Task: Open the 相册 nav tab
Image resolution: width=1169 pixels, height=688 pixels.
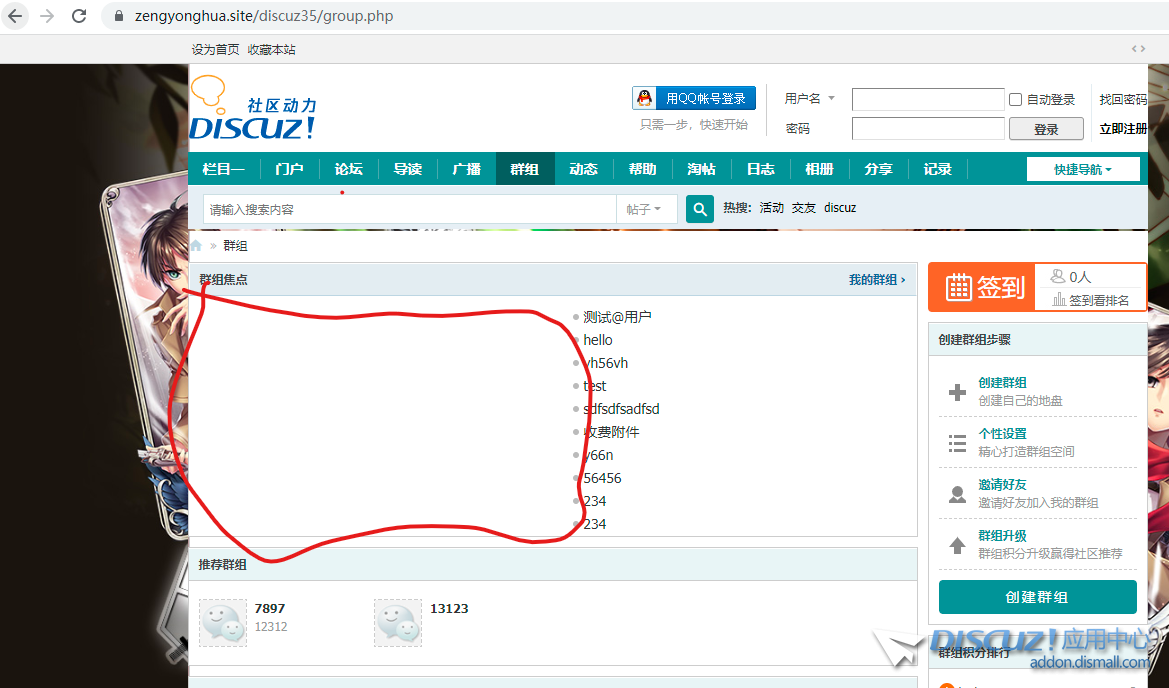Action: pyautogui.click(x=819, y=169)
